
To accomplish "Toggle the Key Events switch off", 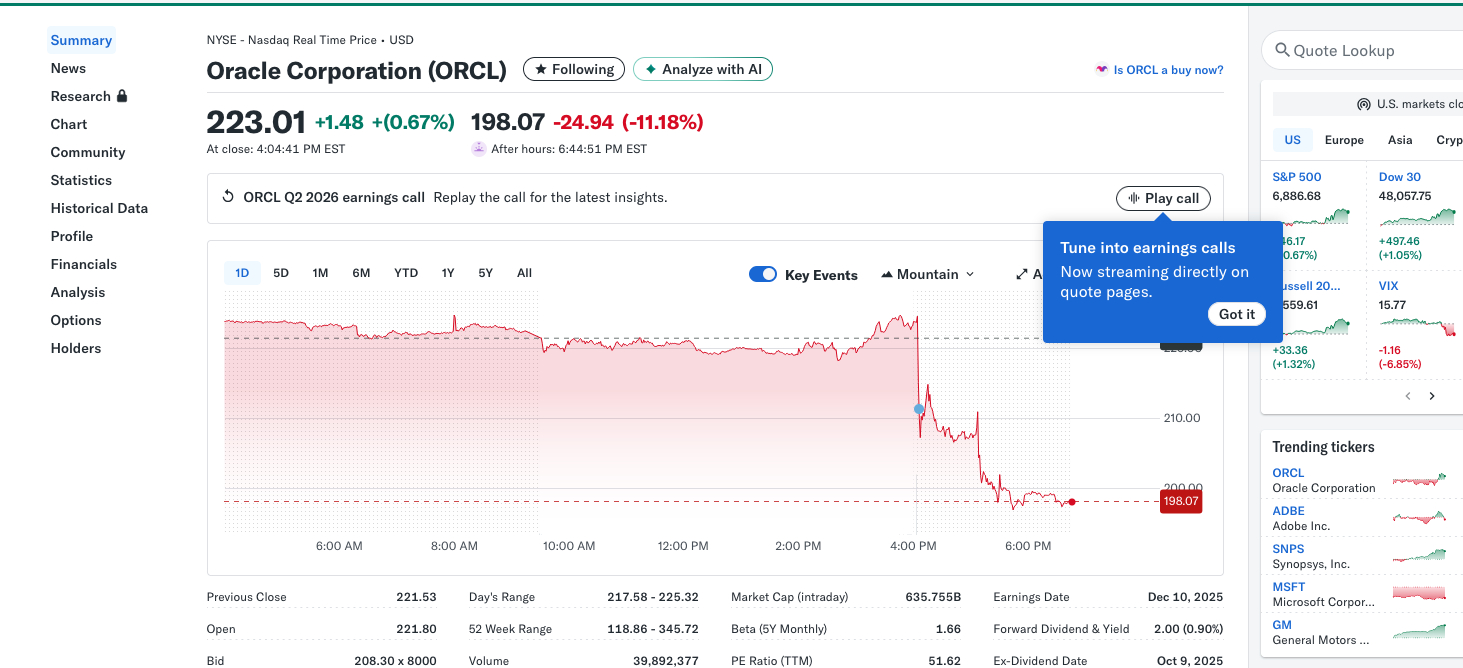I will (763, 274).
